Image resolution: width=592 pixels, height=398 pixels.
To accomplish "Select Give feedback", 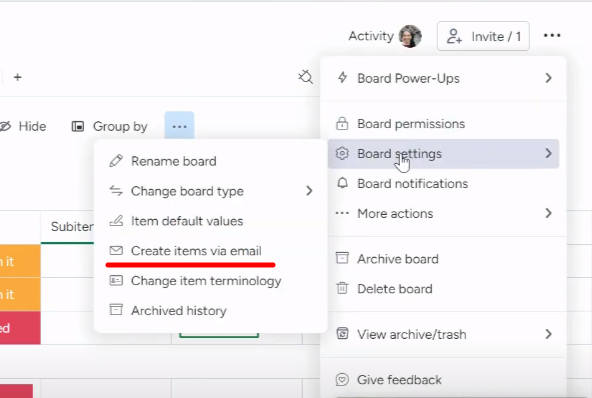I will point(443,379).
